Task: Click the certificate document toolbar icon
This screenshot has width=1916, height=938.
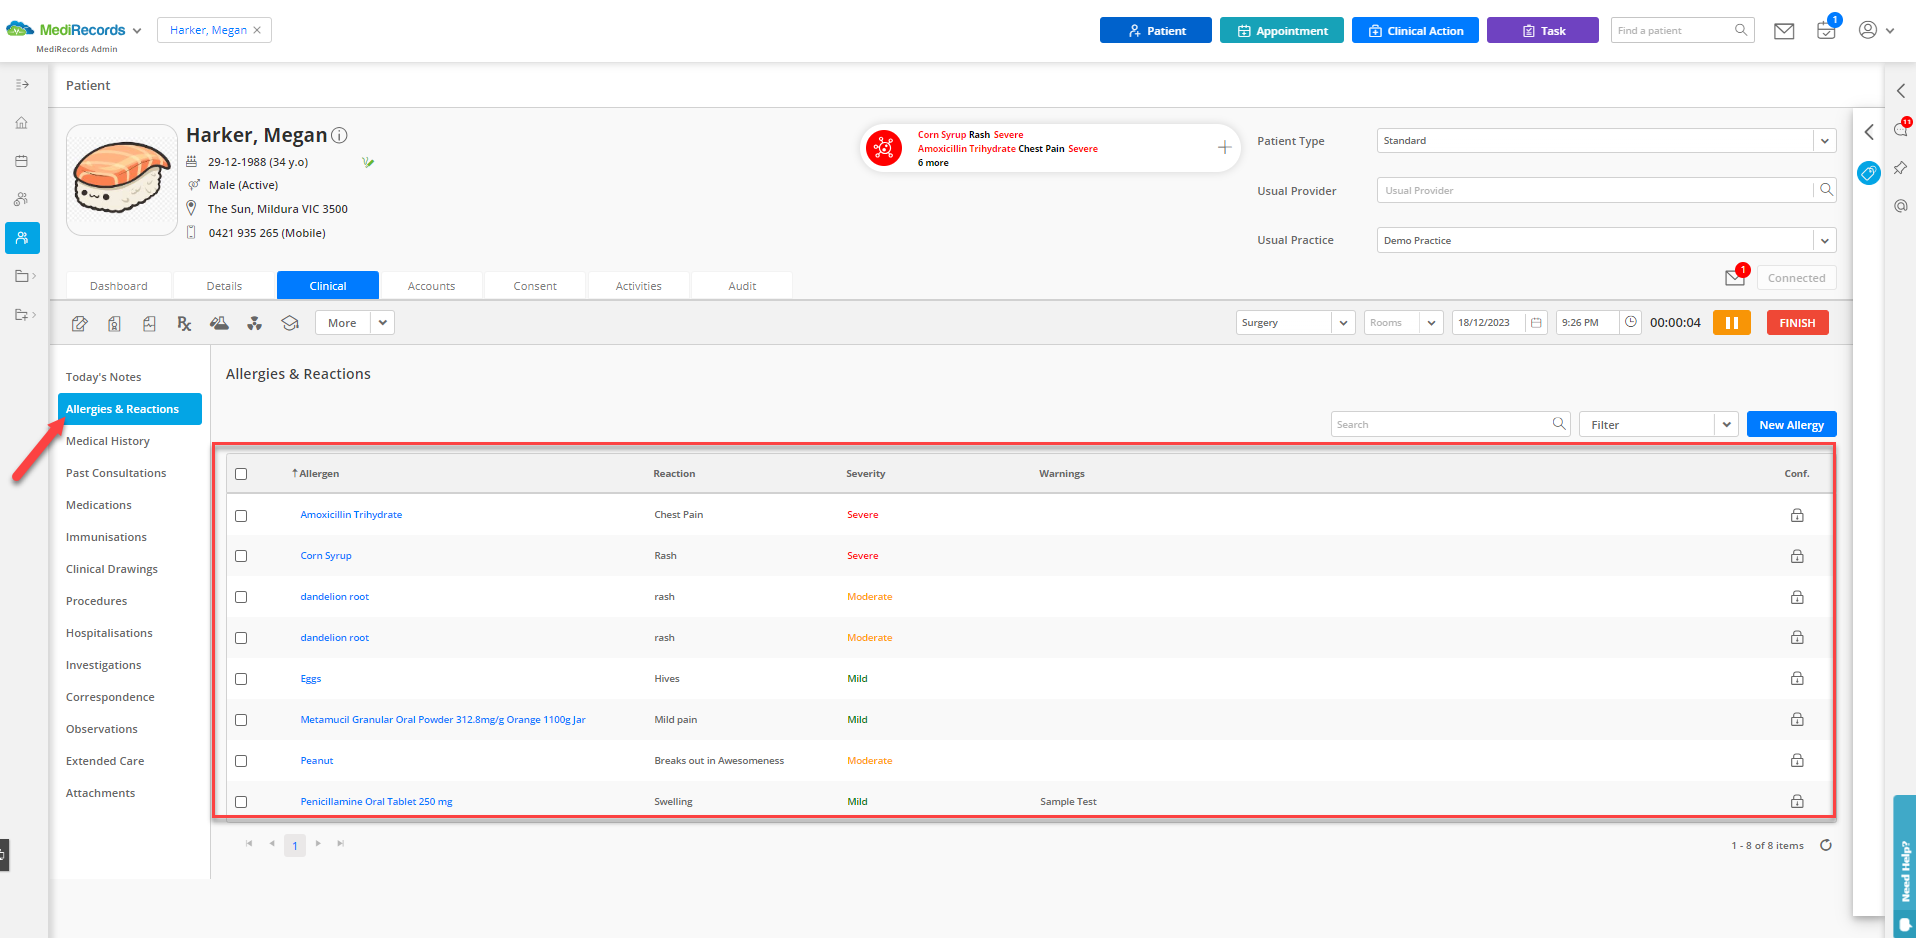Action: (x=115, y=323)
